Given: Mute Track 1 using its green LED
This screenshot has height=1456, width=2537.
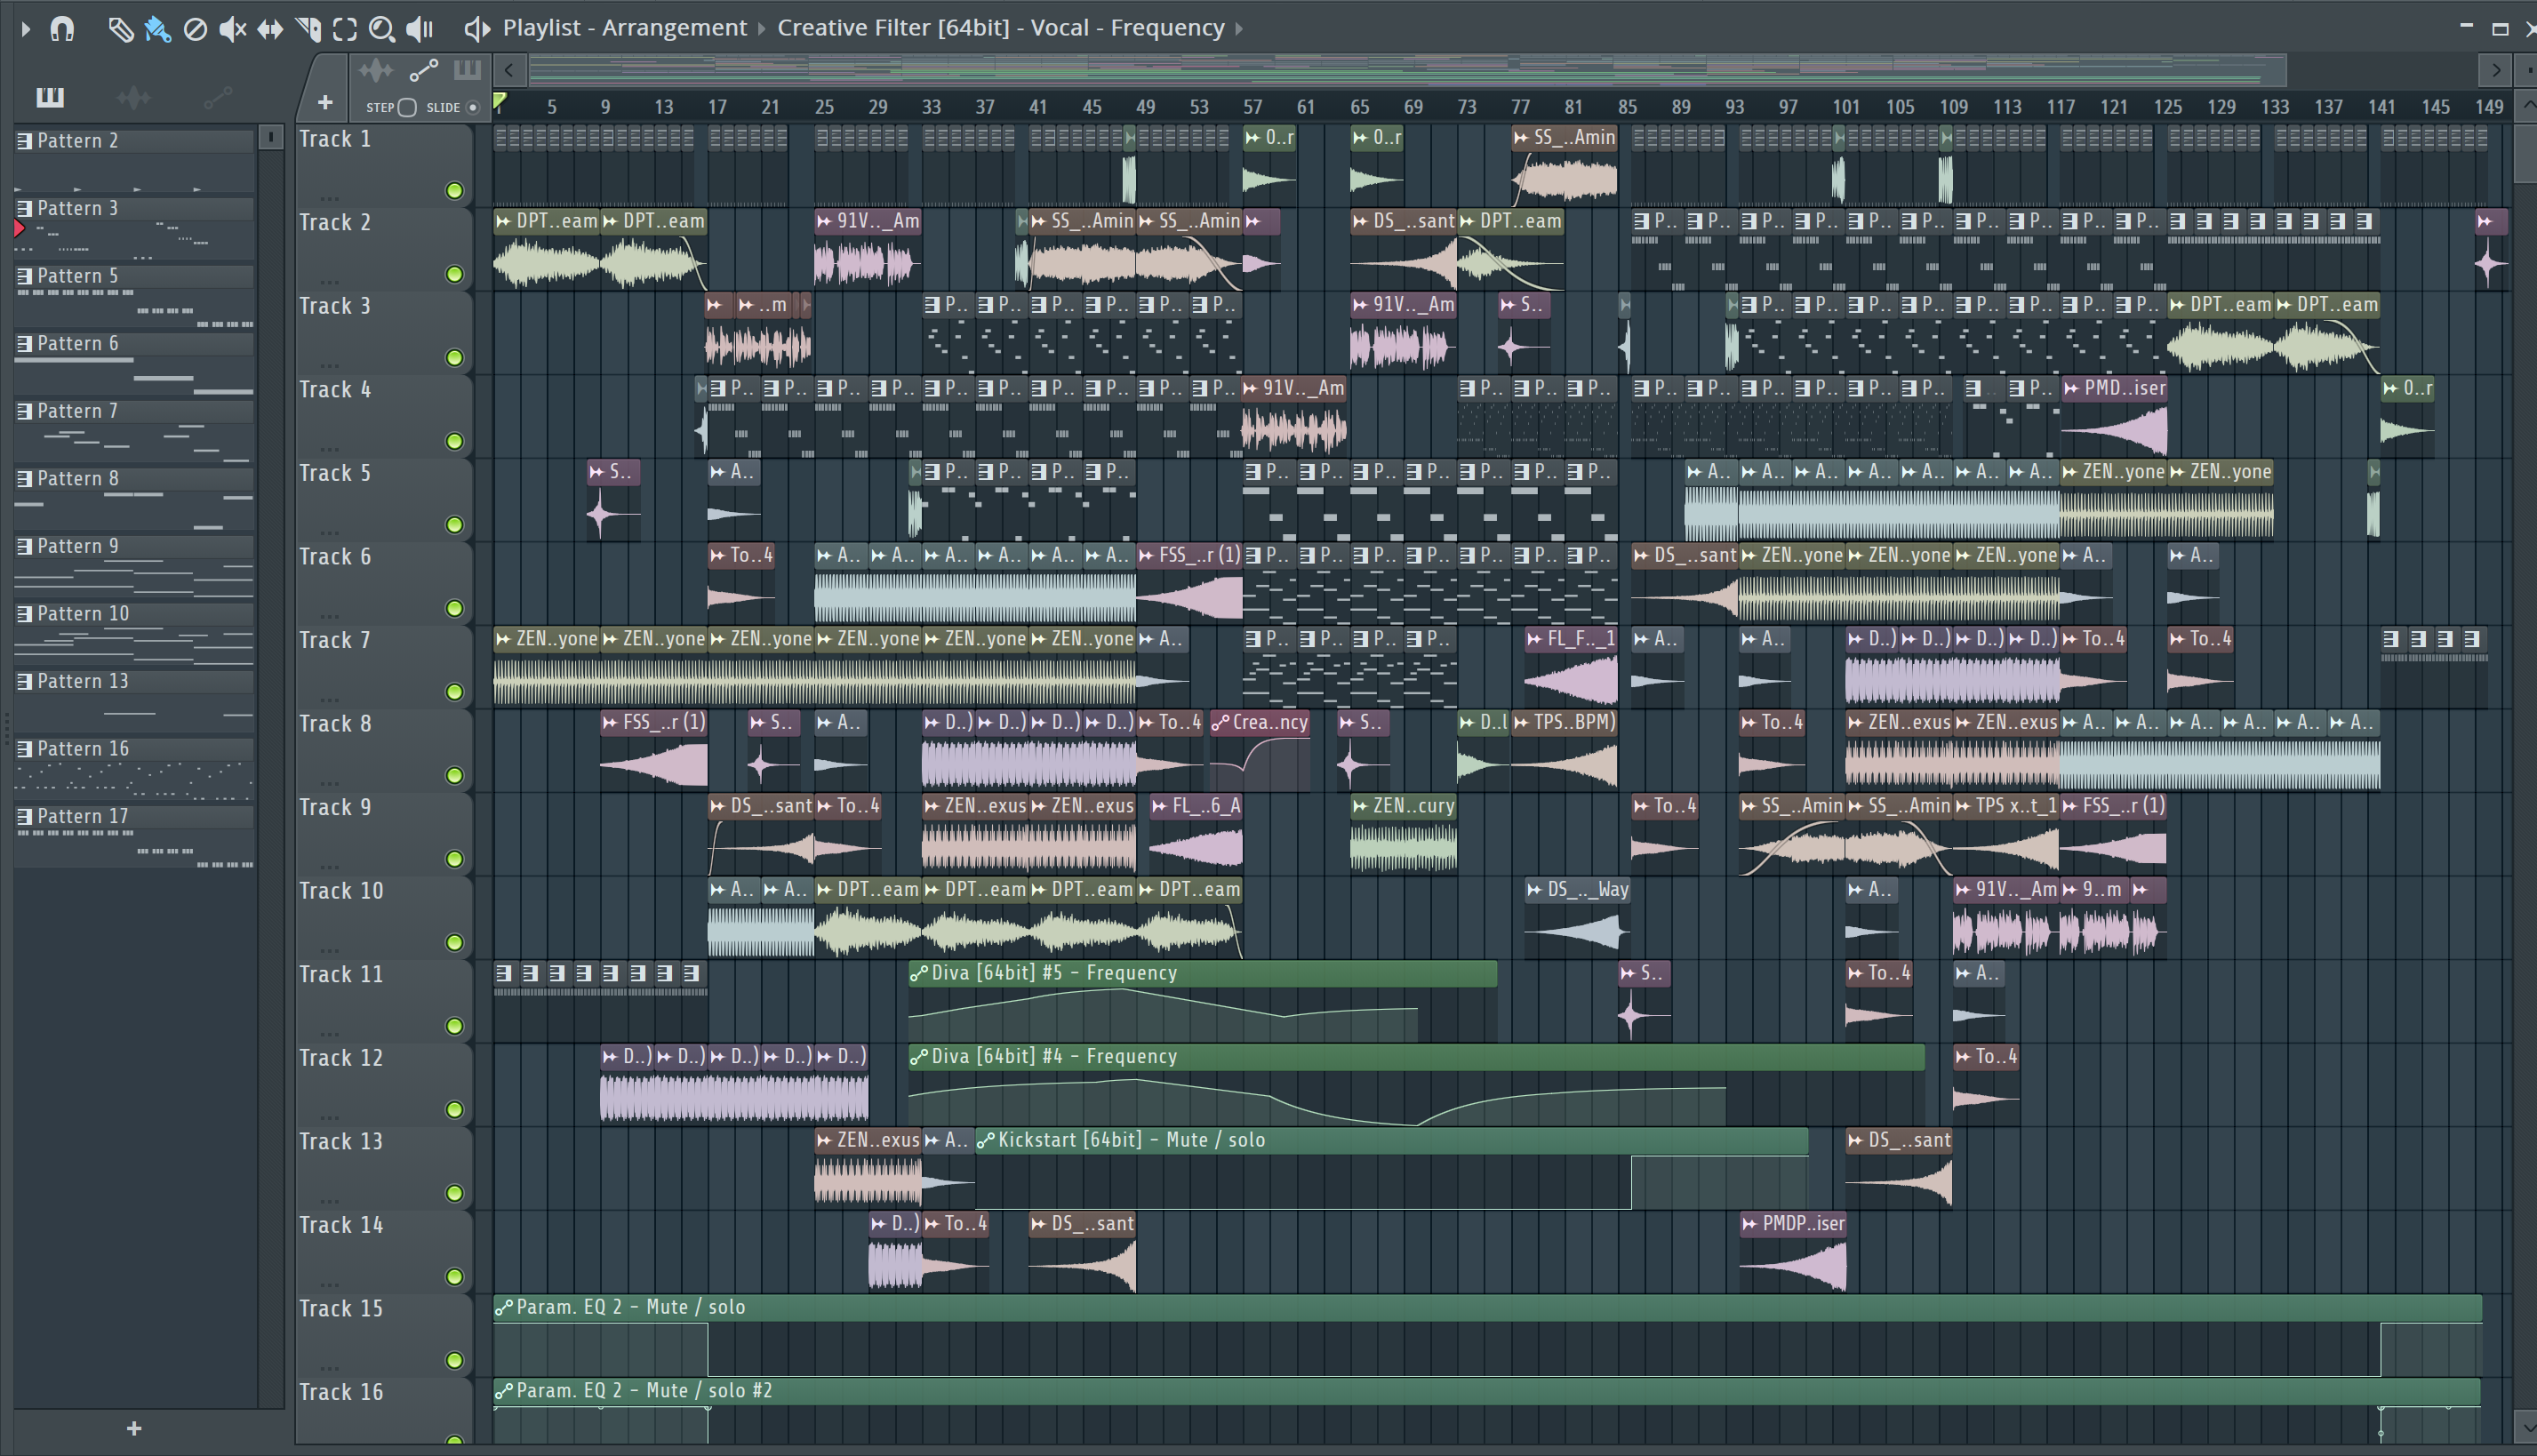Looking at the screenshot, I should click(454, 190).
